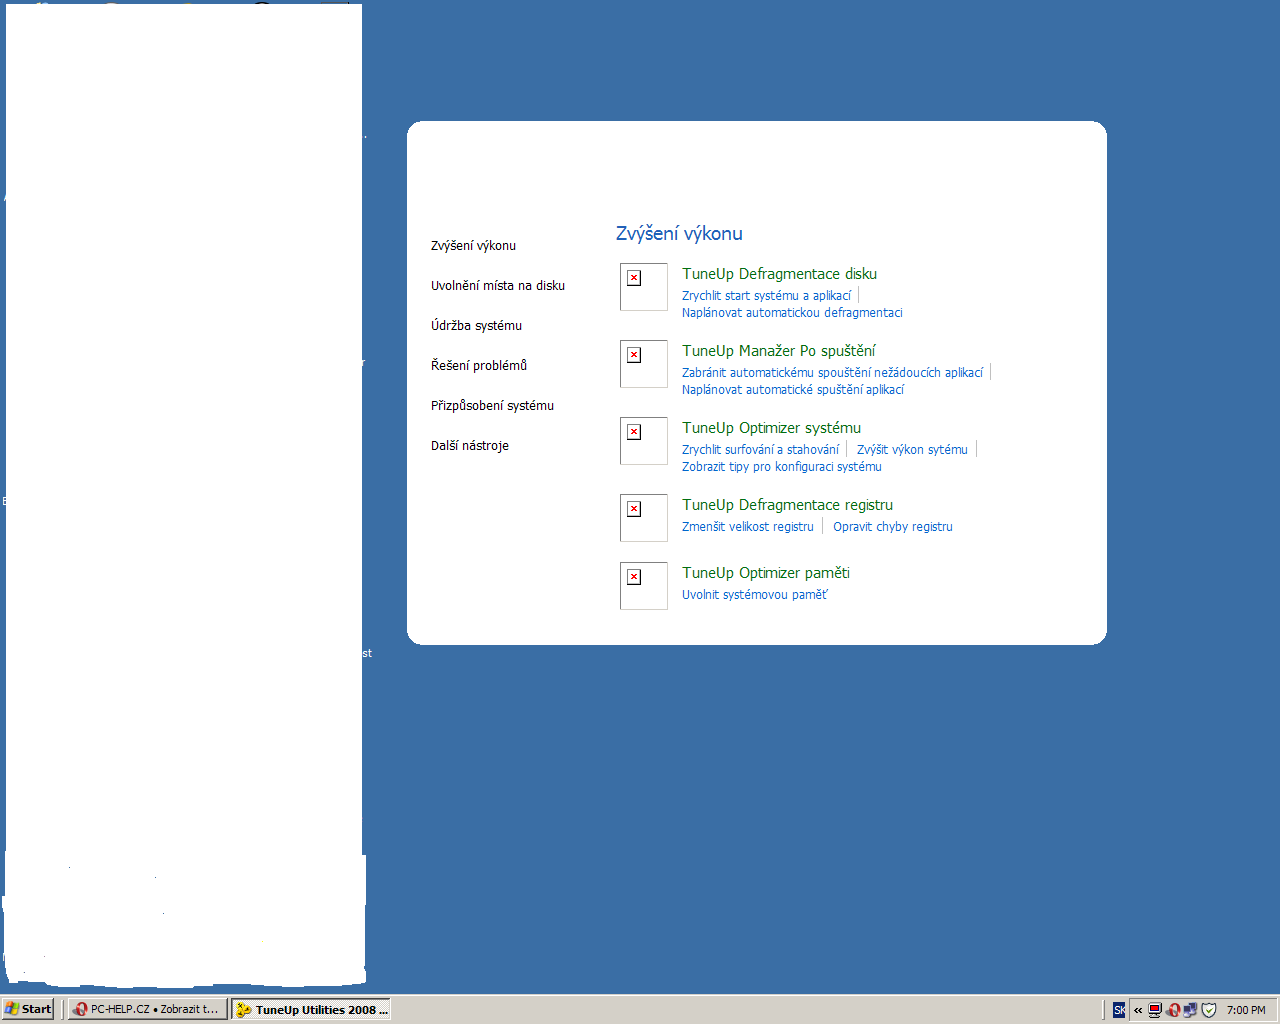Launch TuneUp Defragmentace disku
The image size is (1280, 1024).
pyautogui.click(x=779, y=274)
